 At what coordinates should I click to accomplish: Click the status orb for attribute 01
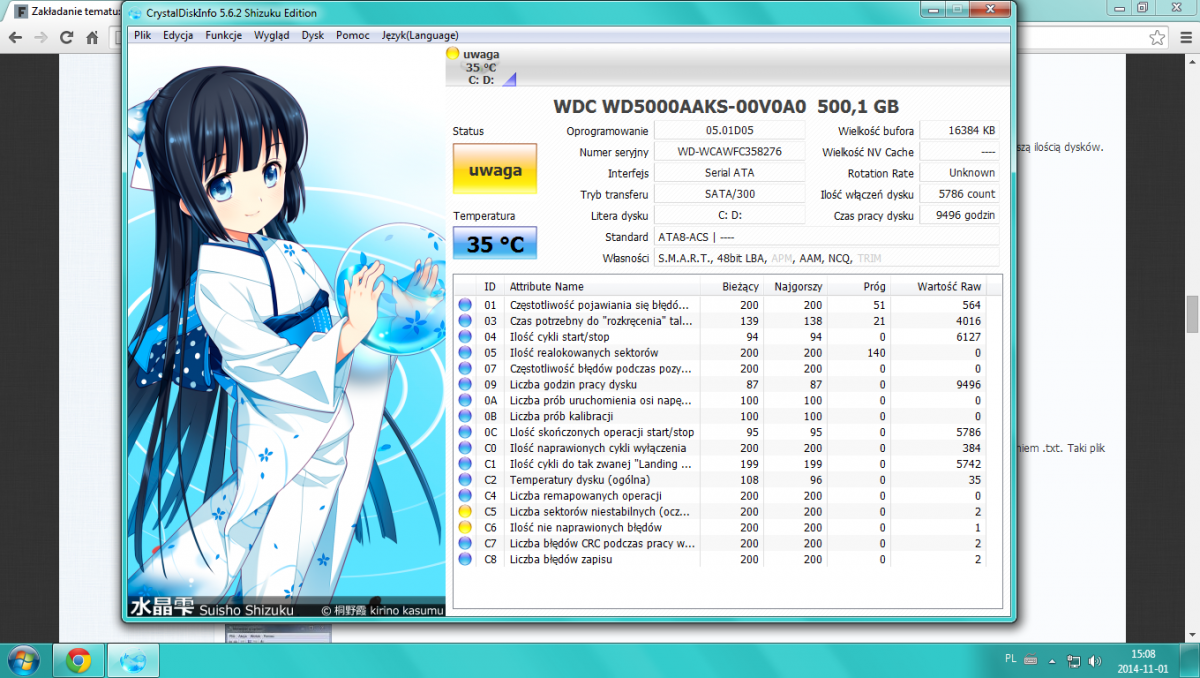click(x=465, y=304)
